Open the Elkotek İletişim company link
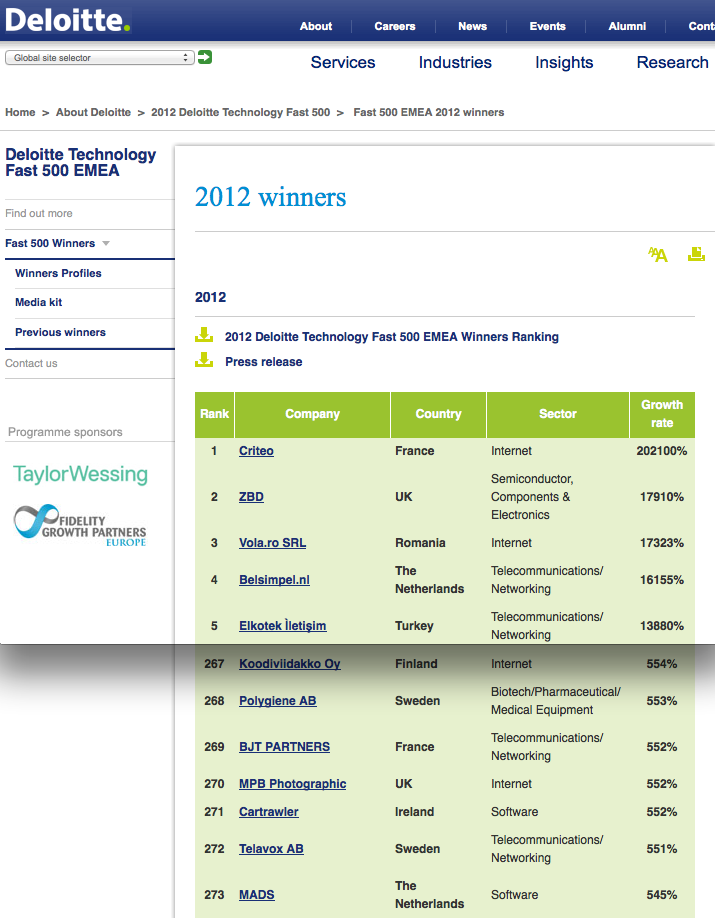Viewport: 715px width, 918px height. 282,625
